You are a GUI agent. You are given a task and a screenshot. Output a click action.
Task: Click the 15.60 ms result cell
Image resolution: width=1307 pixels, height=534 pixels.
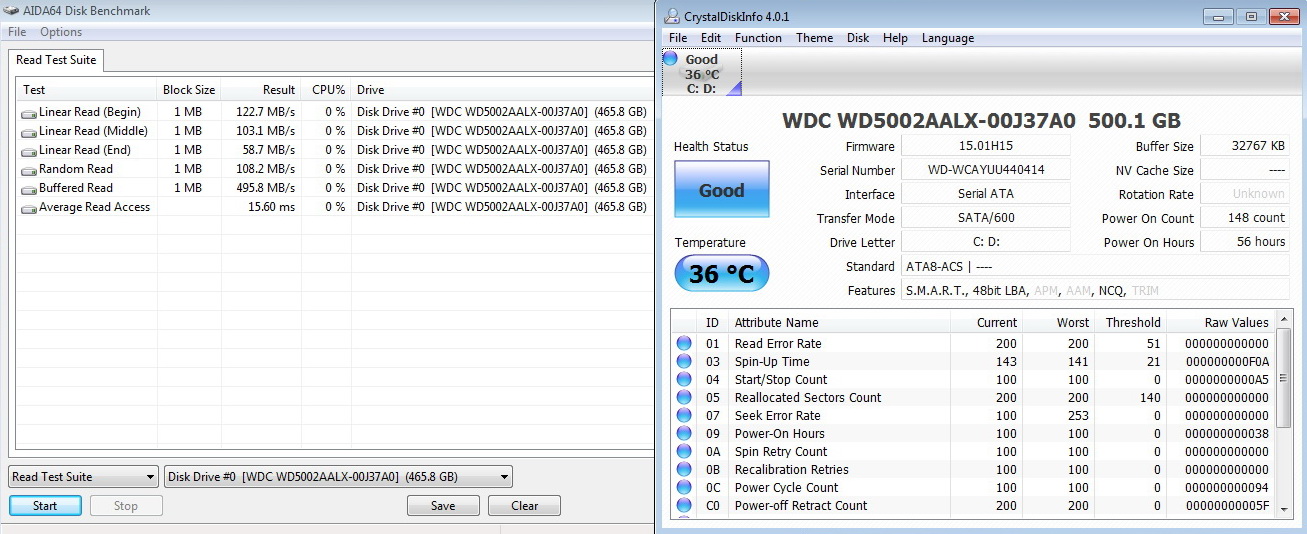coord(271,207)
